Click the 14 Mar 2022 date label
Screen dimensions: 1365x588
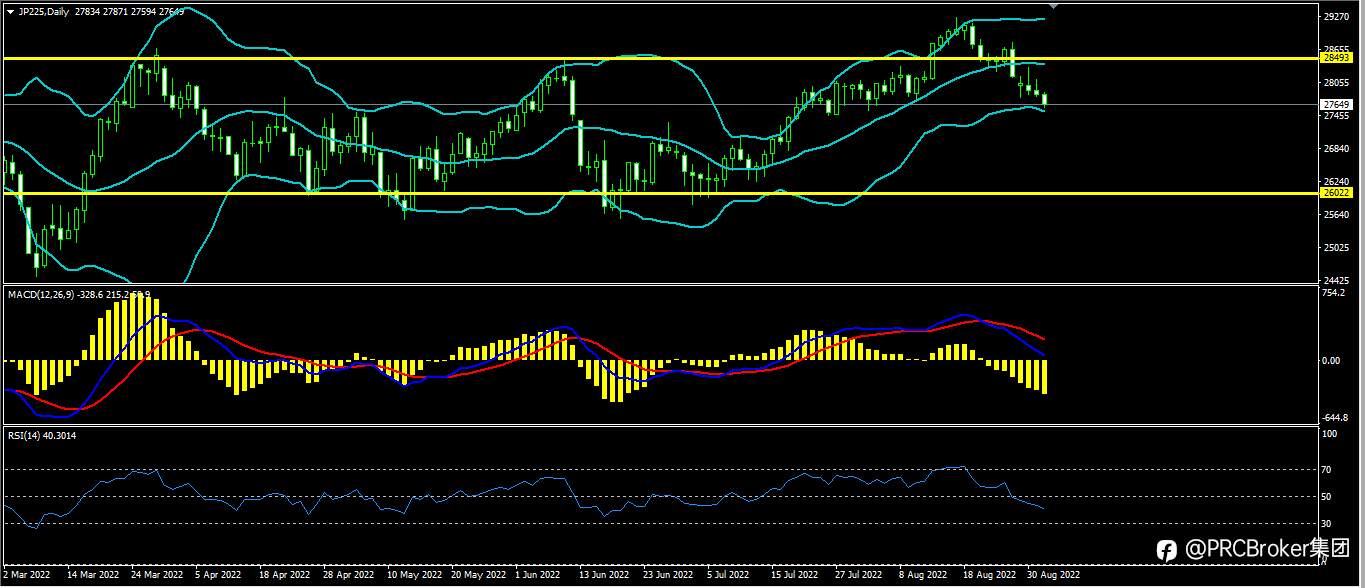92,575
